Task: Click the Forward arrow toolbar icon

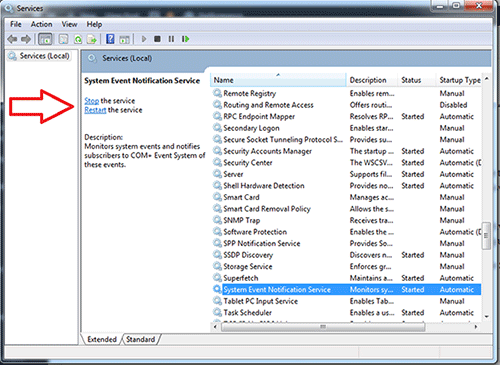Action: click(x=26, y=39)
